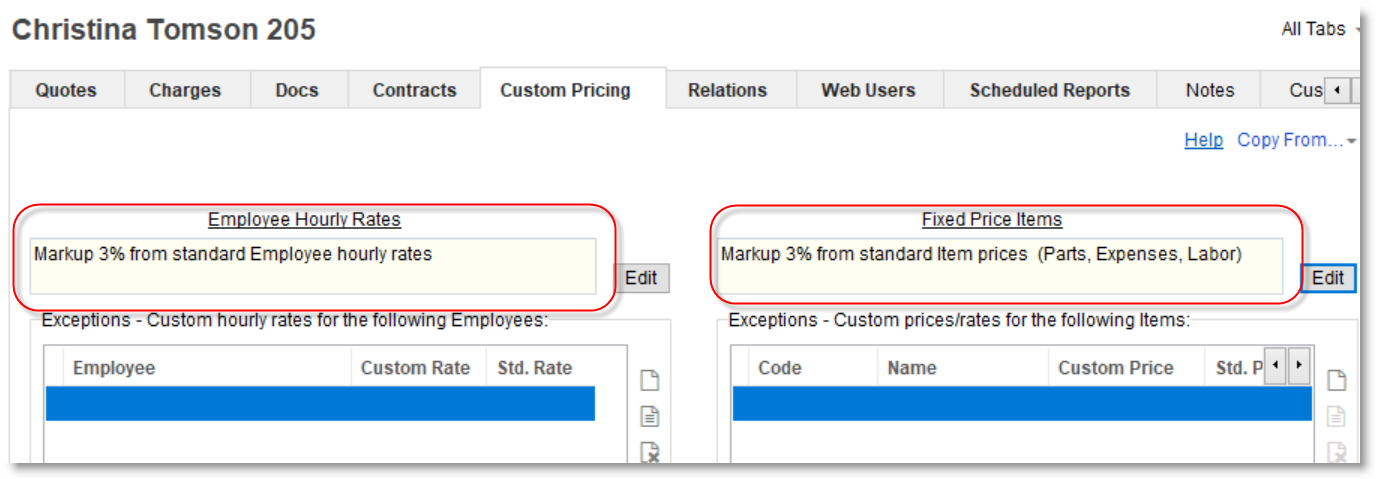
Task: Open the Copy From dropdown
Action: click(1296, 141)
